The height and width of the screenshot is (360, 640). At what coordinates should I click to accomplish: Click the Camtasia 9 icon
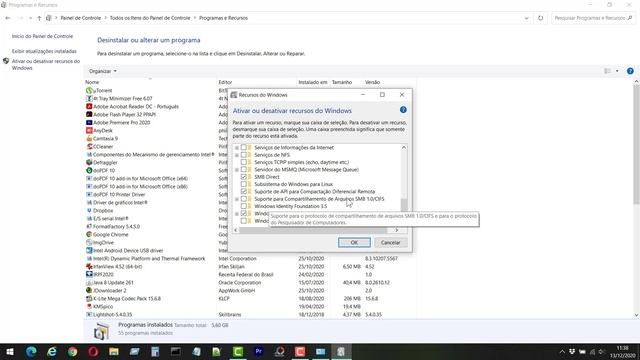(x=89, y=138)
